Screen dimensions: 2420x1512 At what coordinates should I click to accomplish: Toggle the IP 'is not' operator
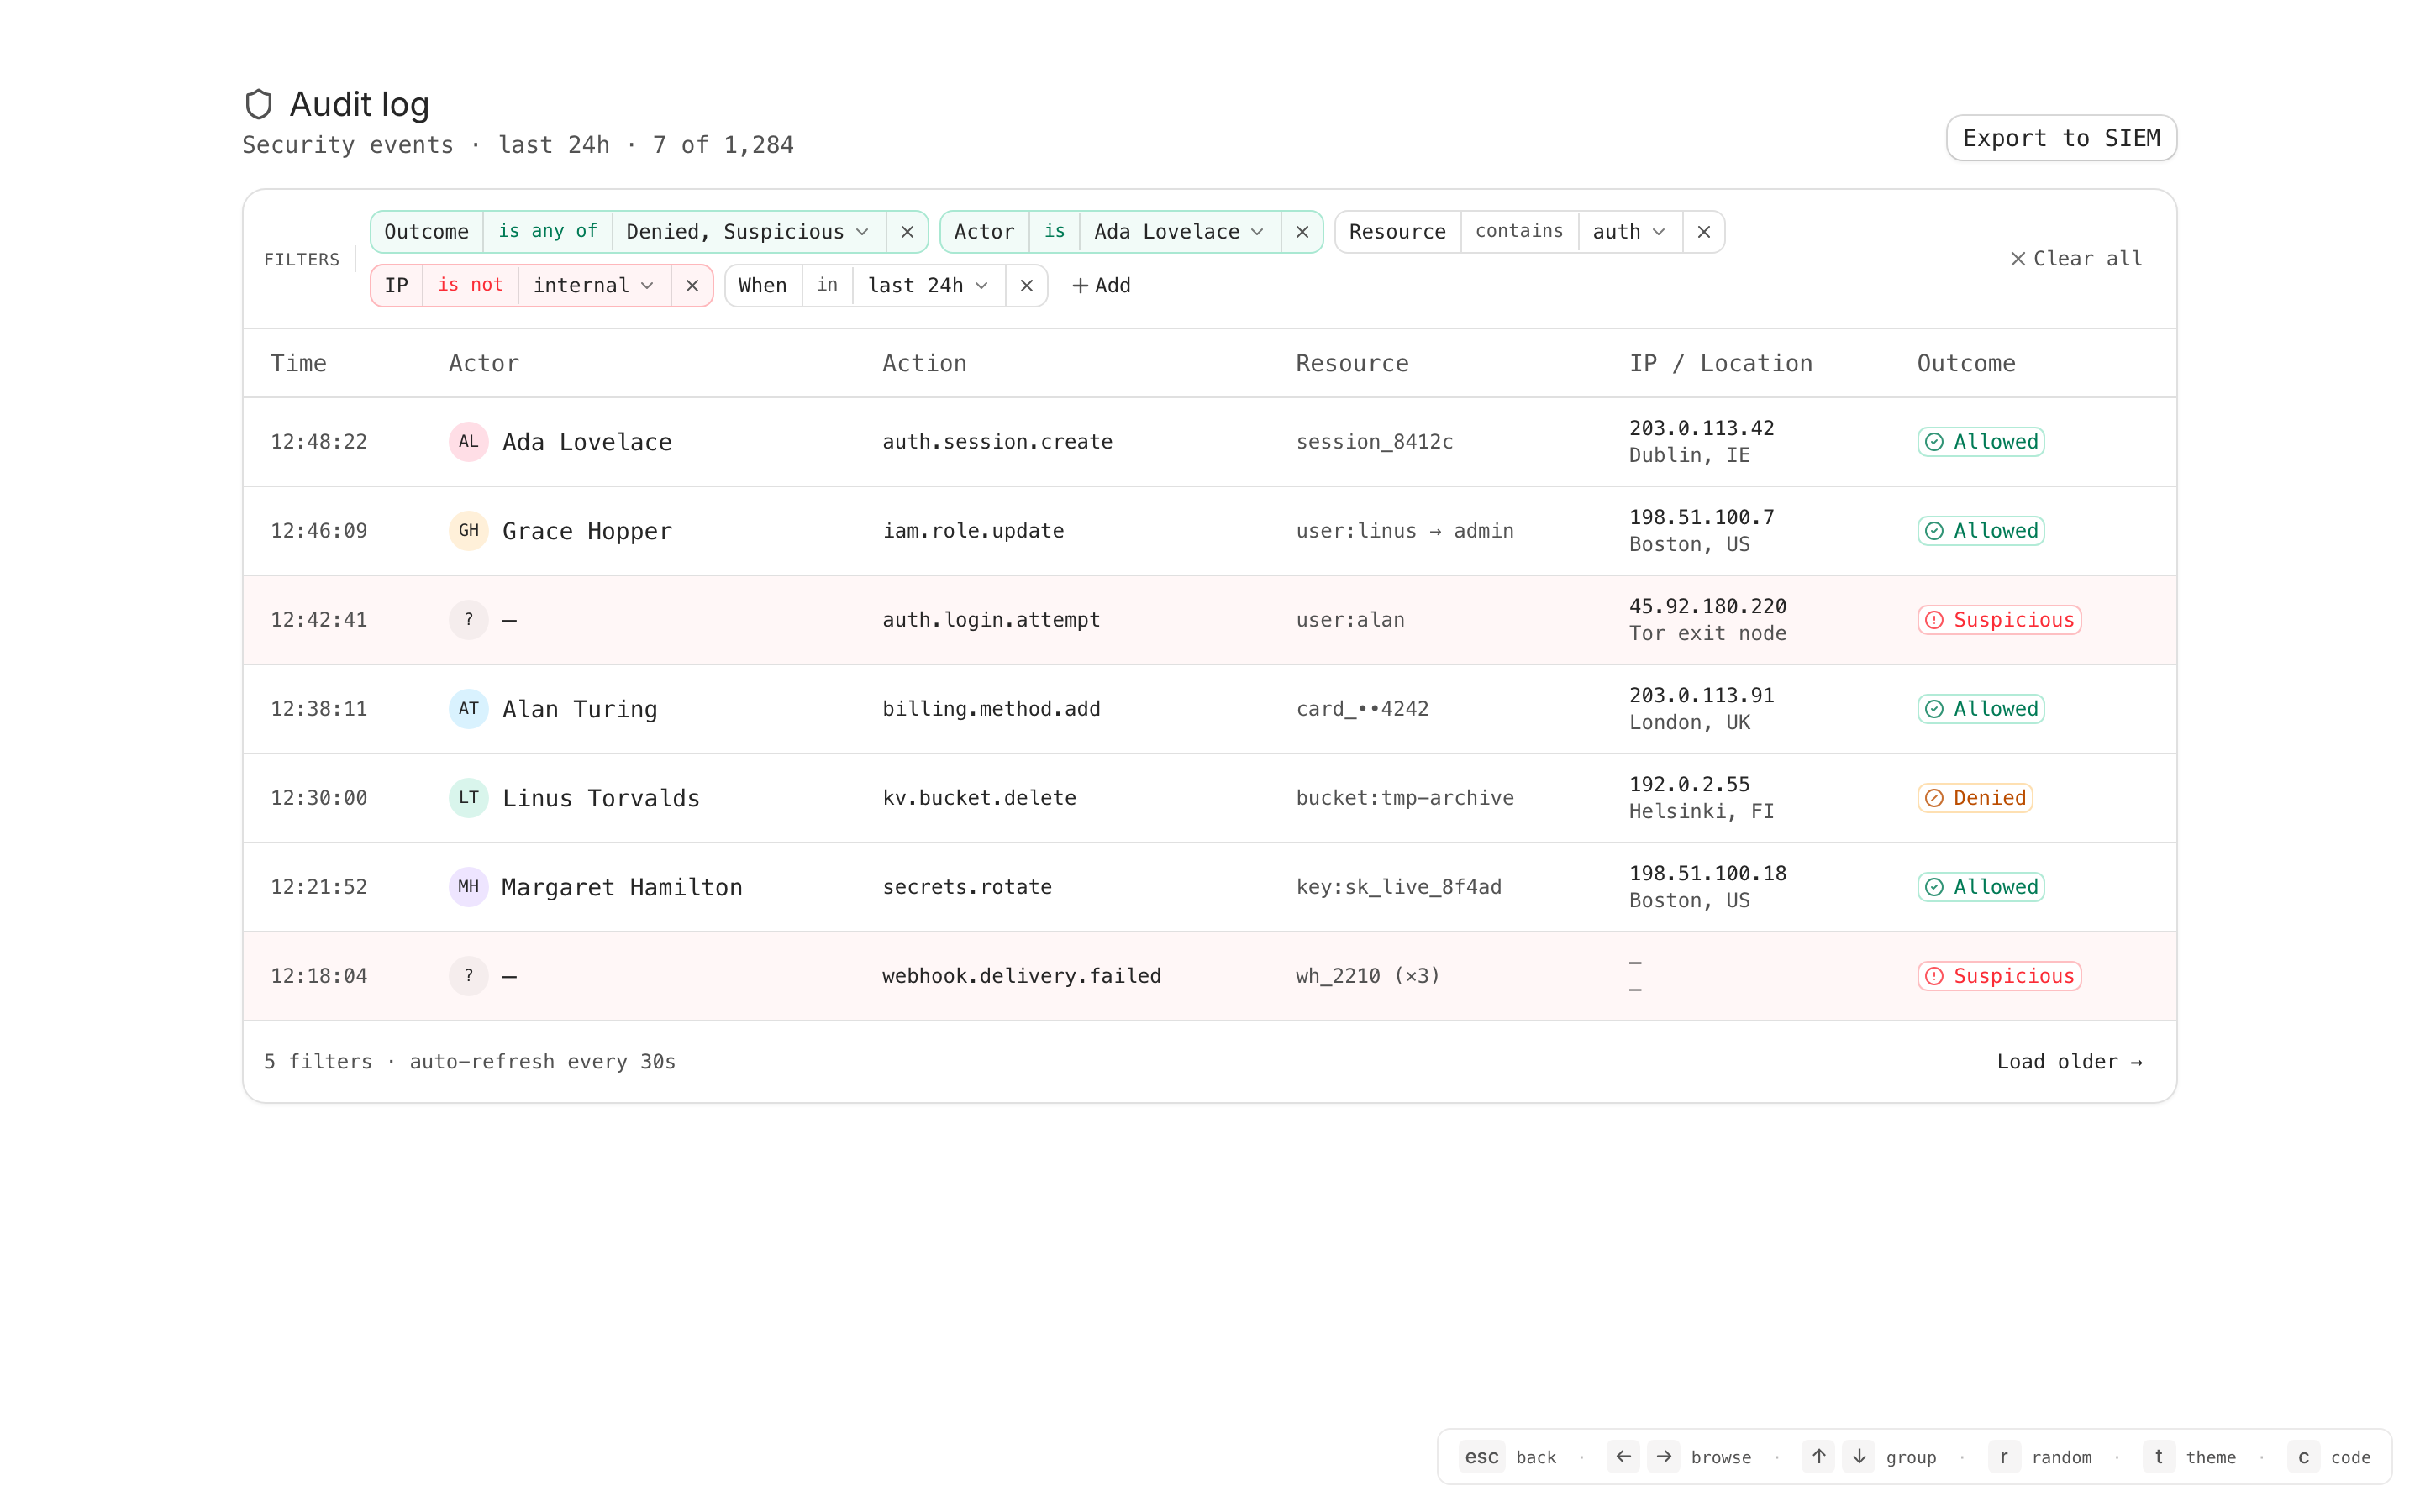(470, 286)
